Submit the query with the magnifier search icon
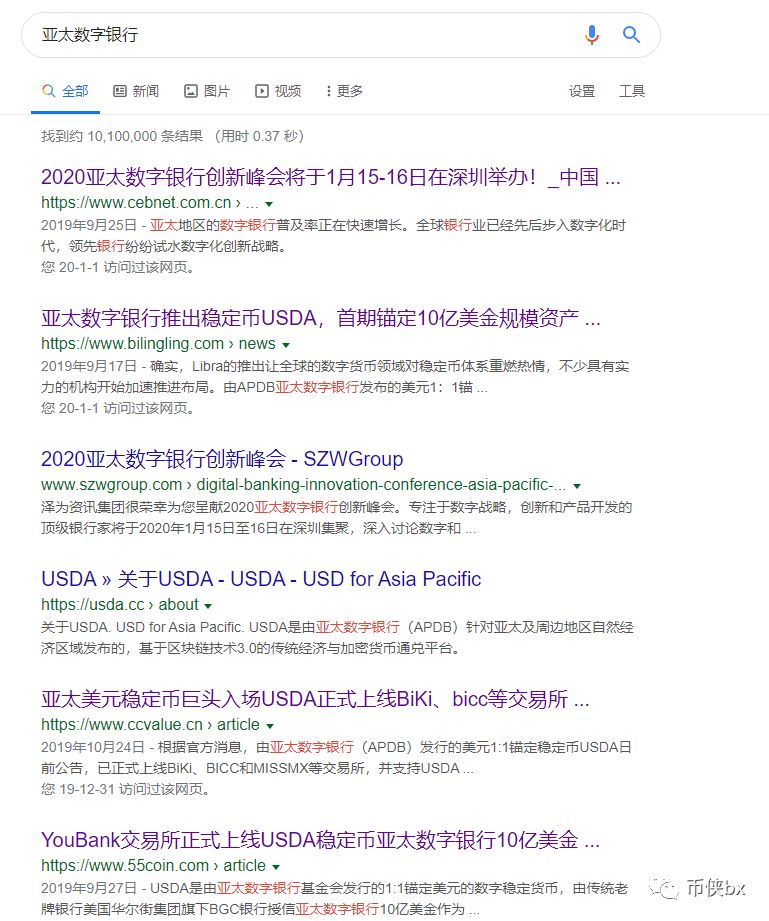This screenshot has width=769, height=921. [x=632, y=35]
